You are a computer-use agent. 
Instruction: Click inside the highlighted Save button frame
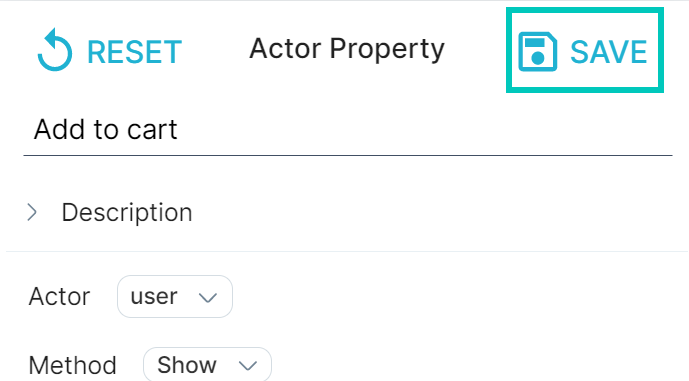585,50
